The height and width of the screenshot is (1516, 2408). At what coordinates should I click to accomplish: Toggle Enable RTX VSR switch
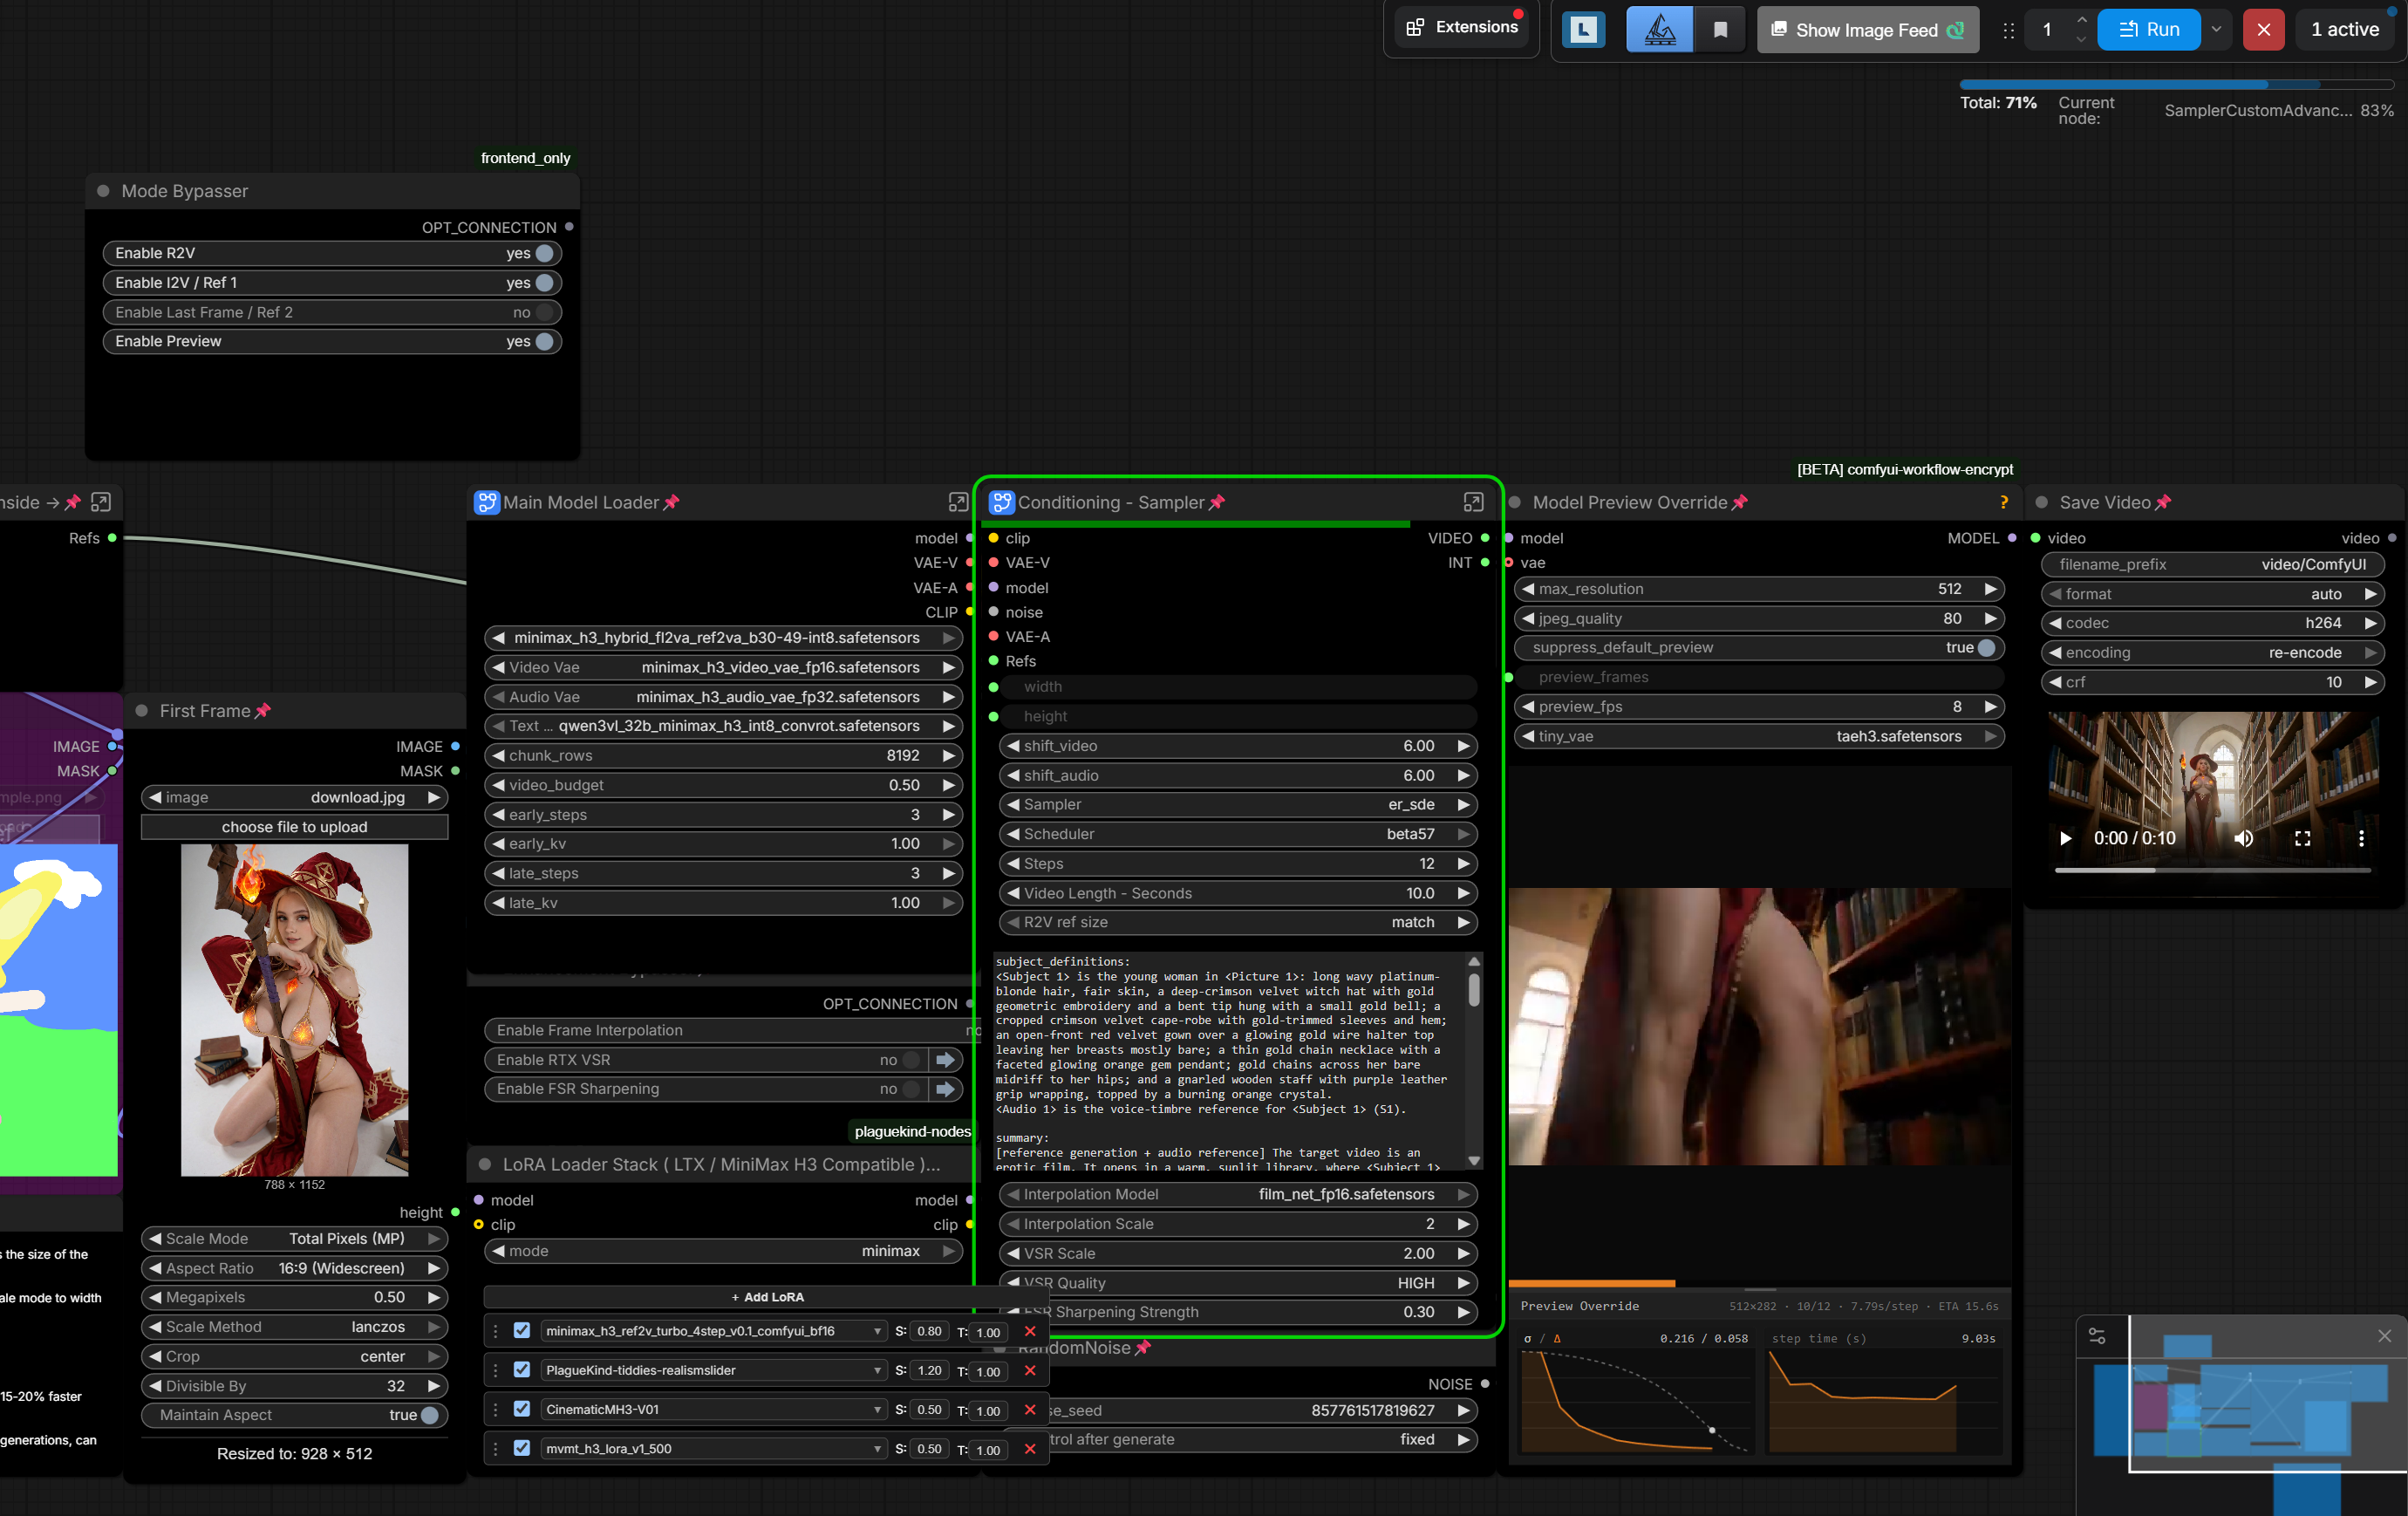click(910, 1060)
